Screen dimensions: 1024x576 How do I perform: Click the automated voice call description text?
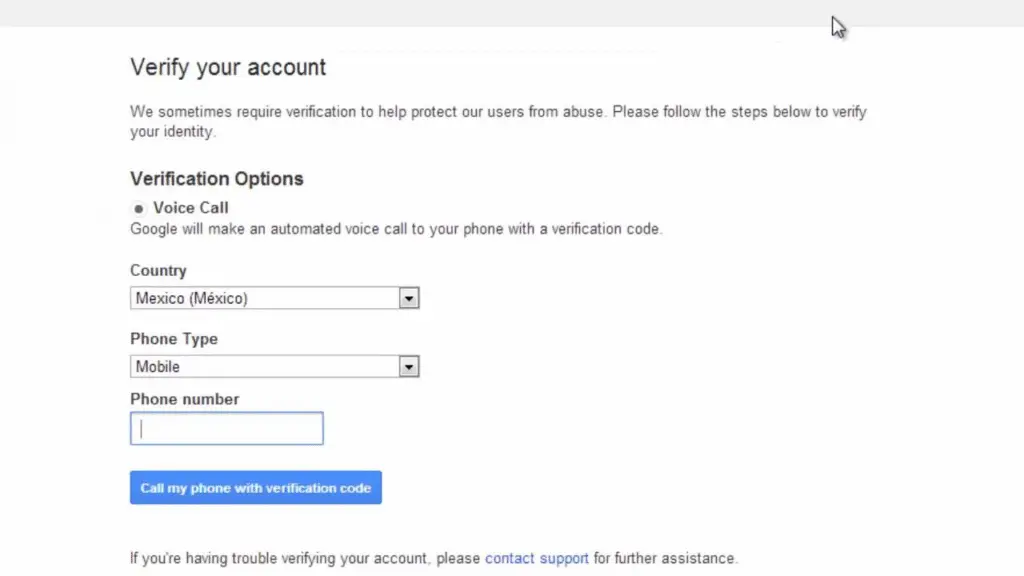tap(396, 229)
